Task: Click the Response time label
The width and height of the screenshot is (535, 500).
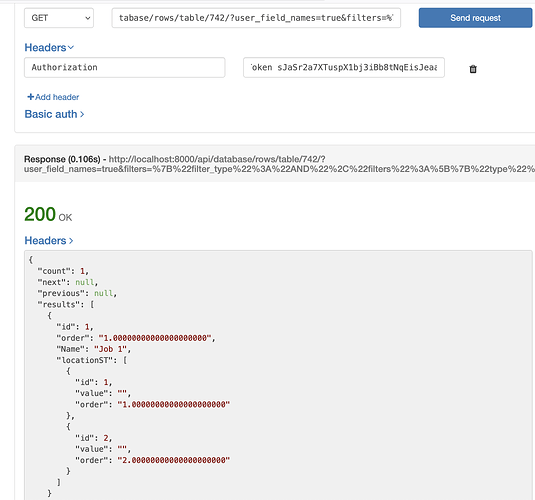Action: point(62,159)
